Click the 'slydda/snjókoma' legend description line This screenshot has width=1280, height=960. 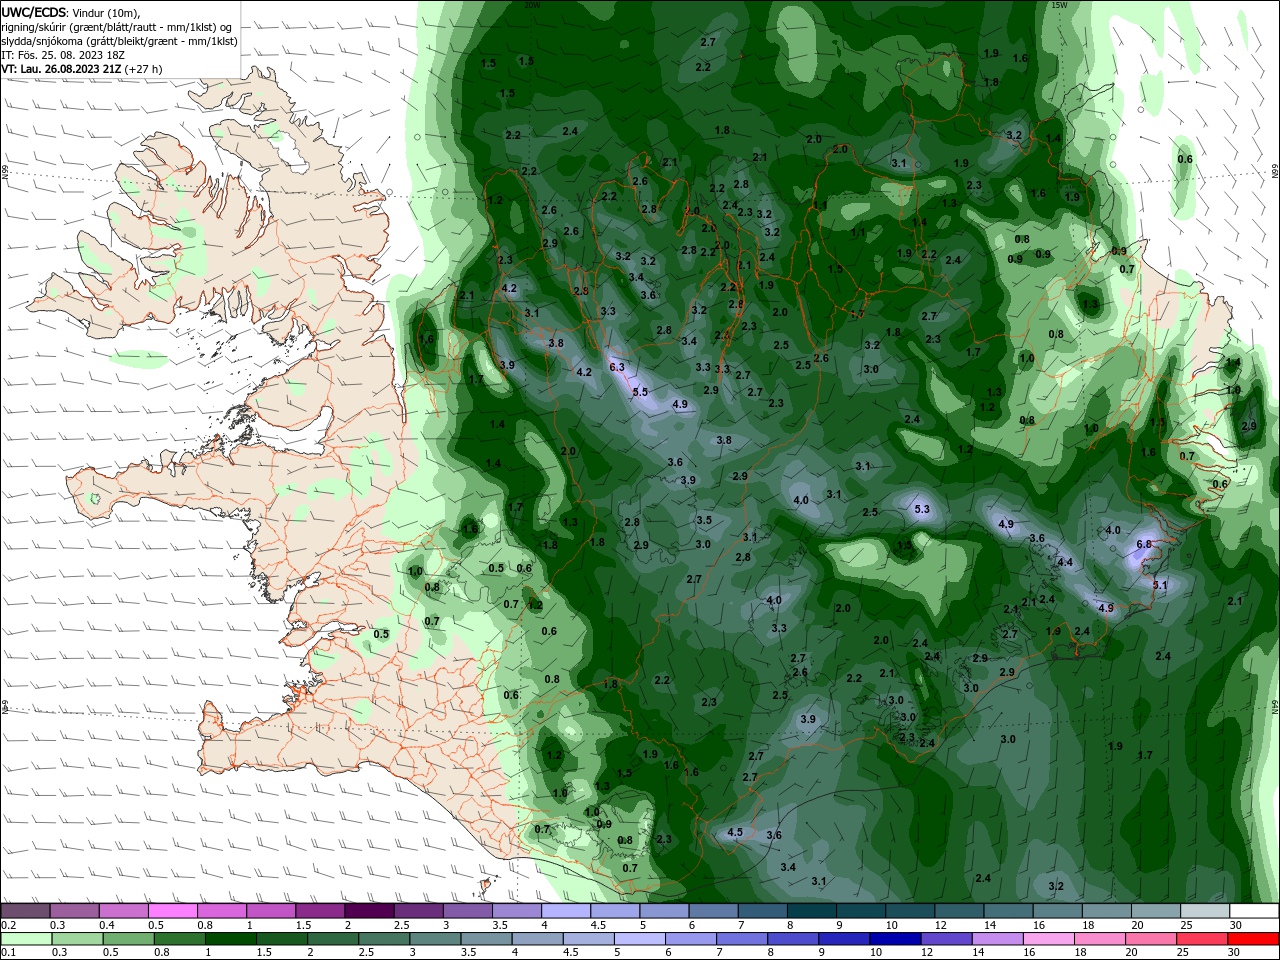119,41
